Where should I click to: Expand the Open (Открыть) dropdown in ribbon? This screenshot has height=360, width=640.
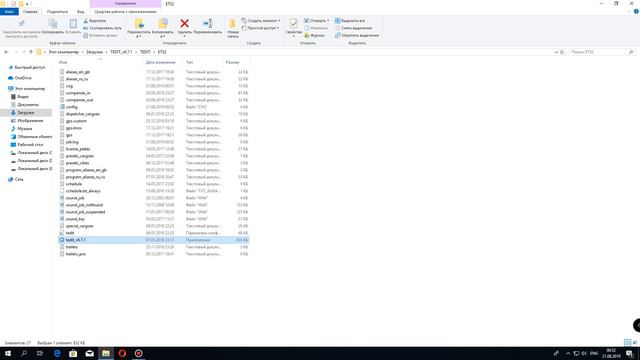pyautogui.click(x=317, y=20)
